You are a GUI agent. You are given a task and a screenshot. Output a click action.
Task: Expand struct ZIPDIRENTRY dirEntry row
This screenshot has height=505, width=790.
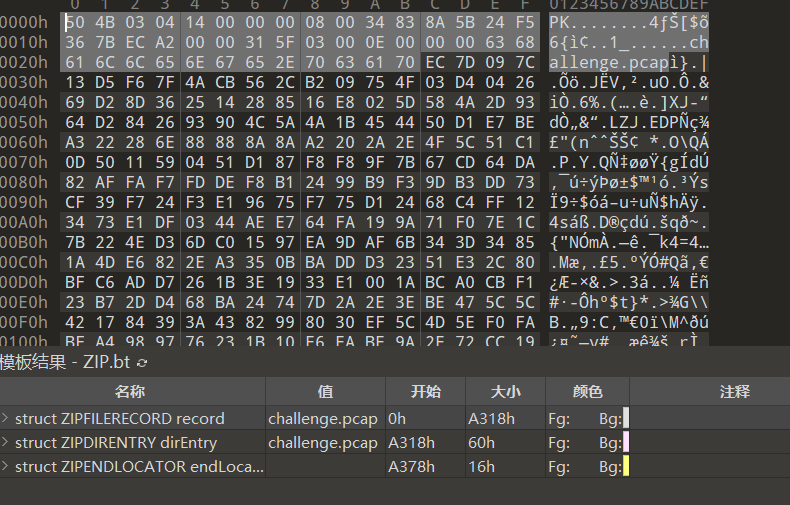[6, 442]
